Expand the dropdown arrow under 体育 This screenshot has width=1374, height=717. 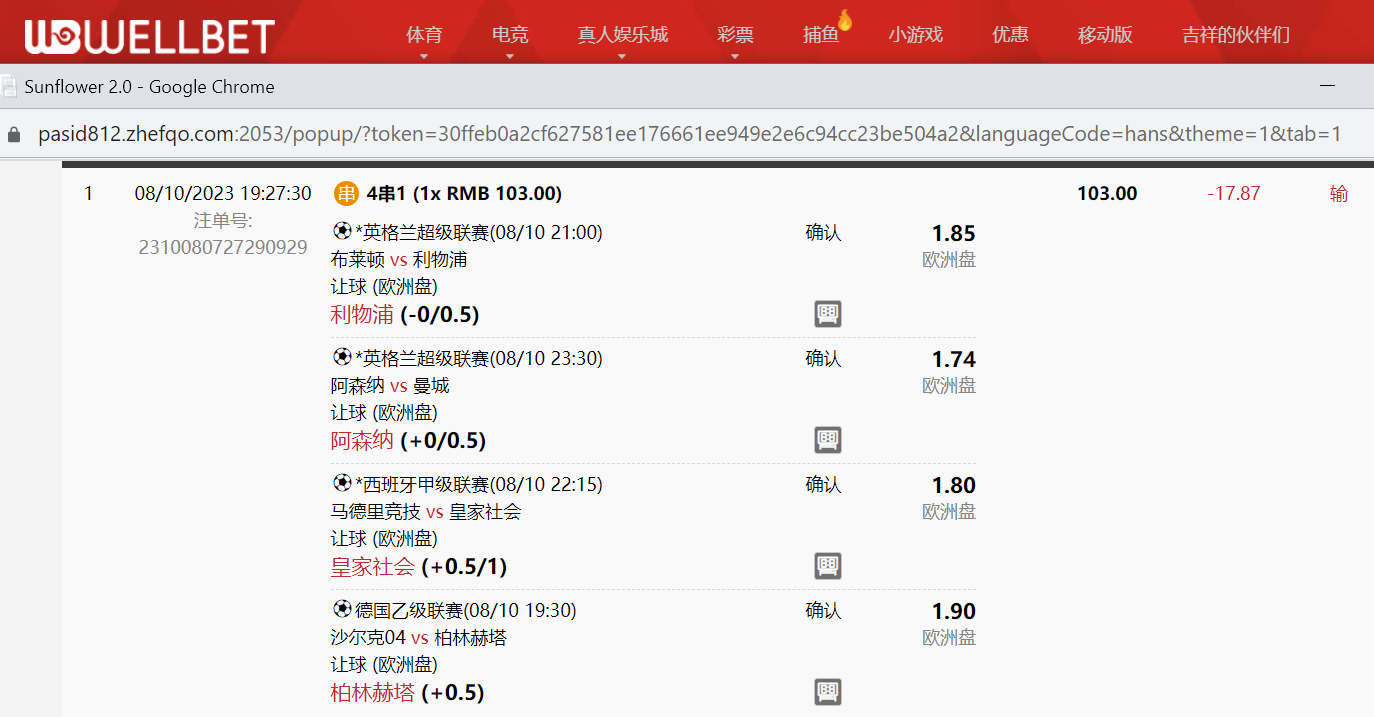tap(424, 57)
